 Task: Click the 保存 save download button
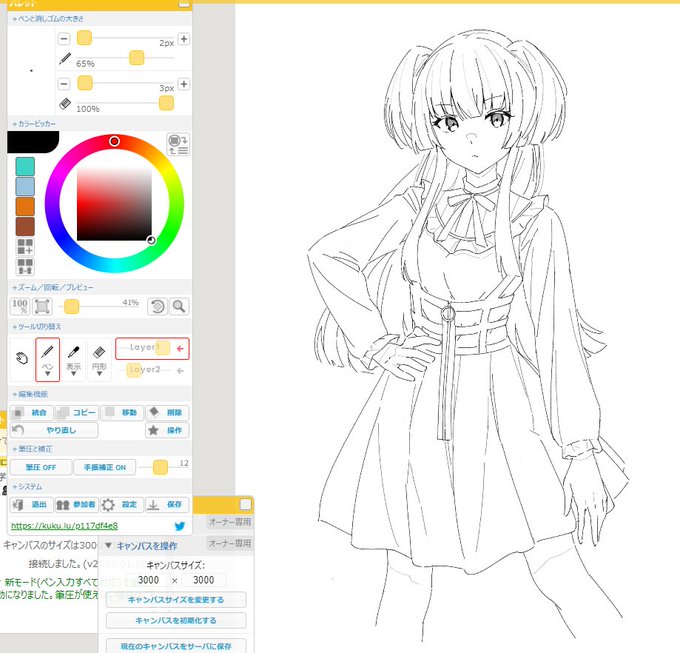point(167,505)
